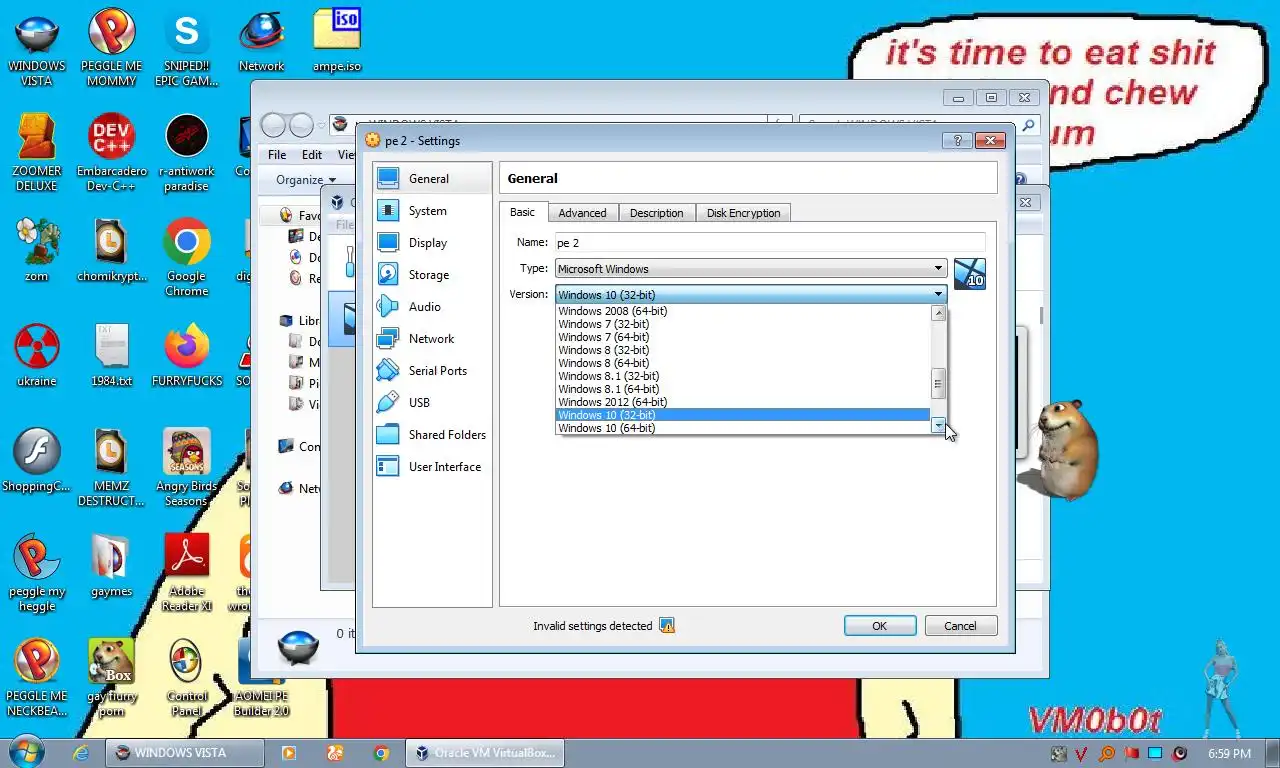This screenshot has height=768, width=1280.
Task: Choose Windows 8.1 (32-bit) from the list
Action: tap(743, 376)
